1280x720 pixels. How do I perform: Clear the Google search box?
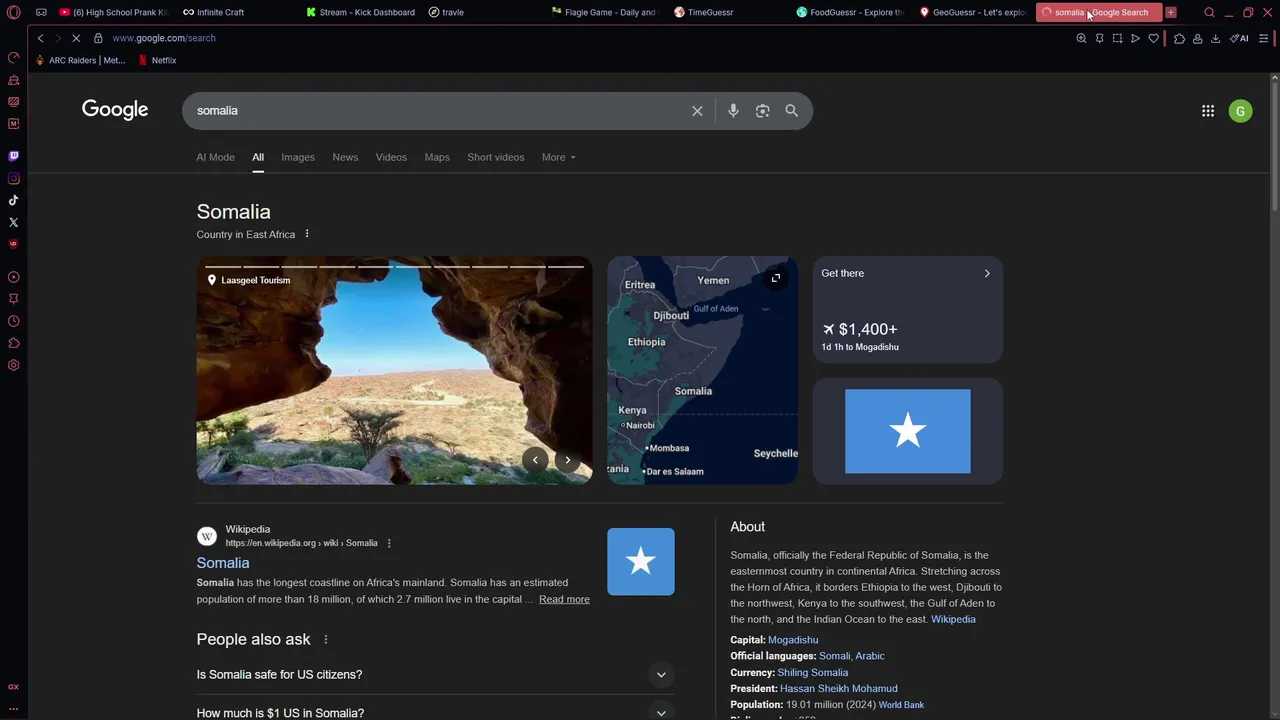[697, 111]
